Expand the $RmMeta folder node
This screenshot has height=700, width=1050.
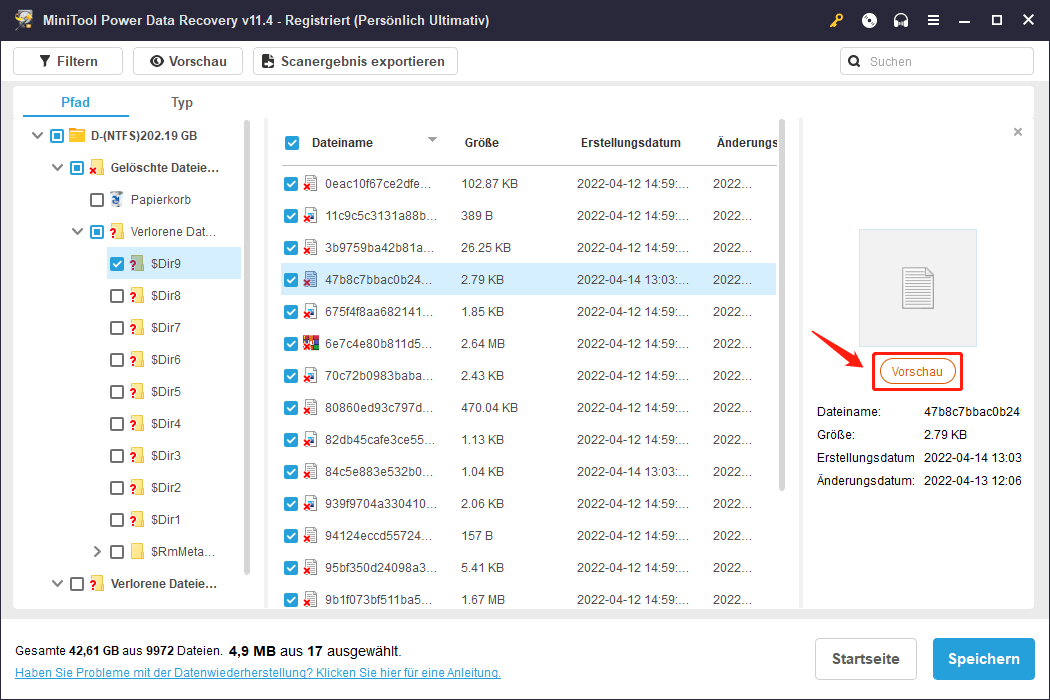tap(97, 551)
